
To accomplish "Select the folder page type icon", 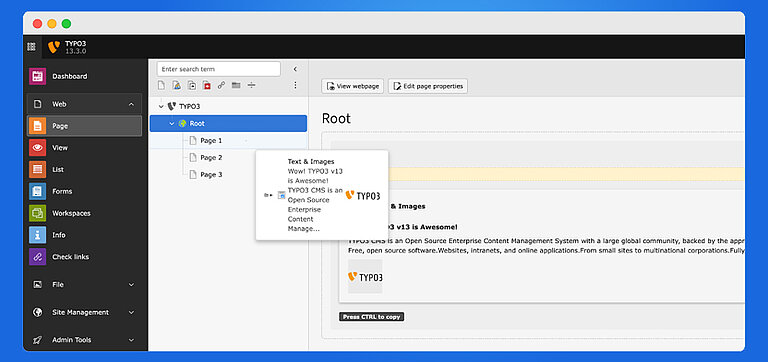I will [236, 85].
